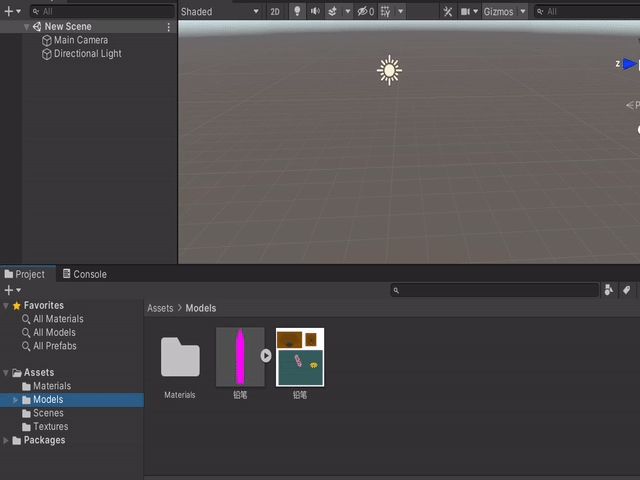This screenshot has width=640, height=480.
Task: Click the Scene view search field
Action: (587, 11)
